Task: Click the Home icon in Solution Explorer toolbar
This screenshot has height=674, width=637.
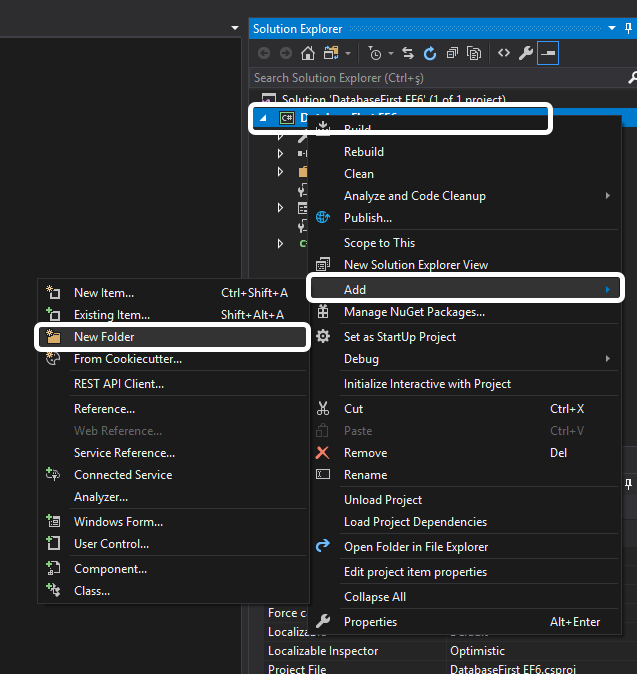Action: 307,53
